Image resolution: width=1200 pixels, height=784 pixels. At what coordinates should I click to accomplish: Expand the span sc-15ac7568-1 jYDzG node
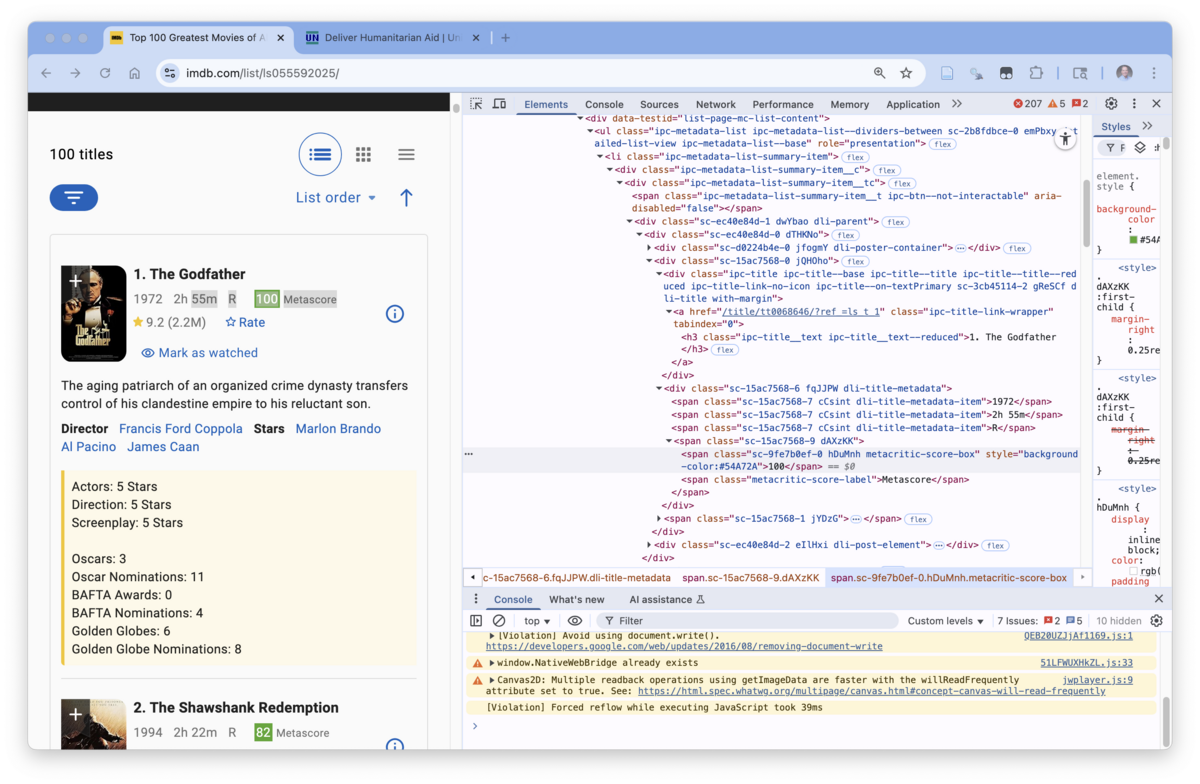tap(659, 519)
